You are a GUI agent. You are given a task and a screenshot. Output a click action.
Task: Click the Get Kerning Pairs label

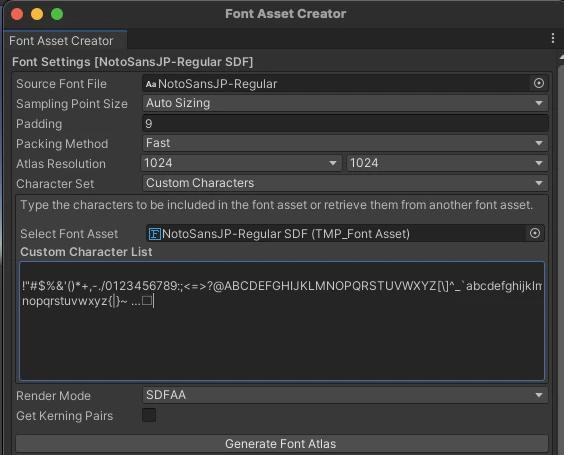(65, 416)
